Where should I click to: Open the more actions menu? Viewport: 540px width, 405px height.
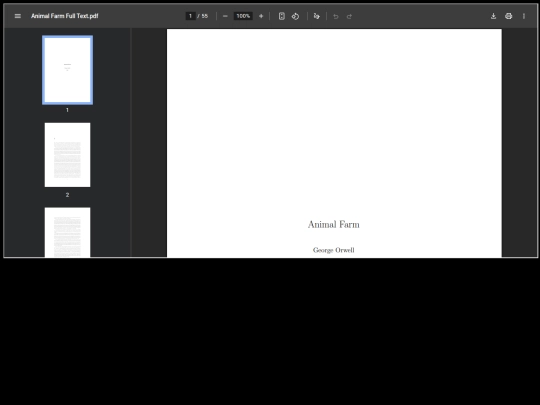(524, 16)
